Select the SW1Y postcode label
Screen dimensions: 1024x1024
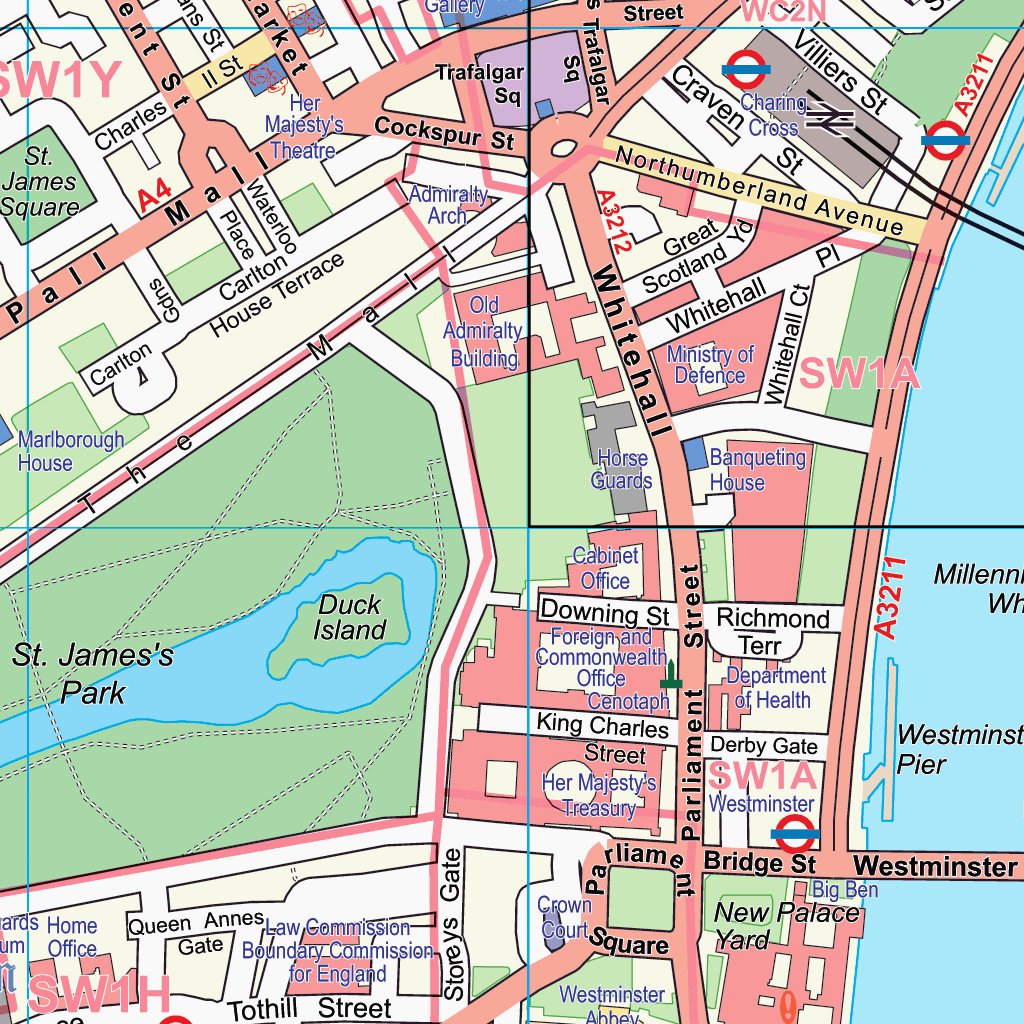(x=58, y=81)
